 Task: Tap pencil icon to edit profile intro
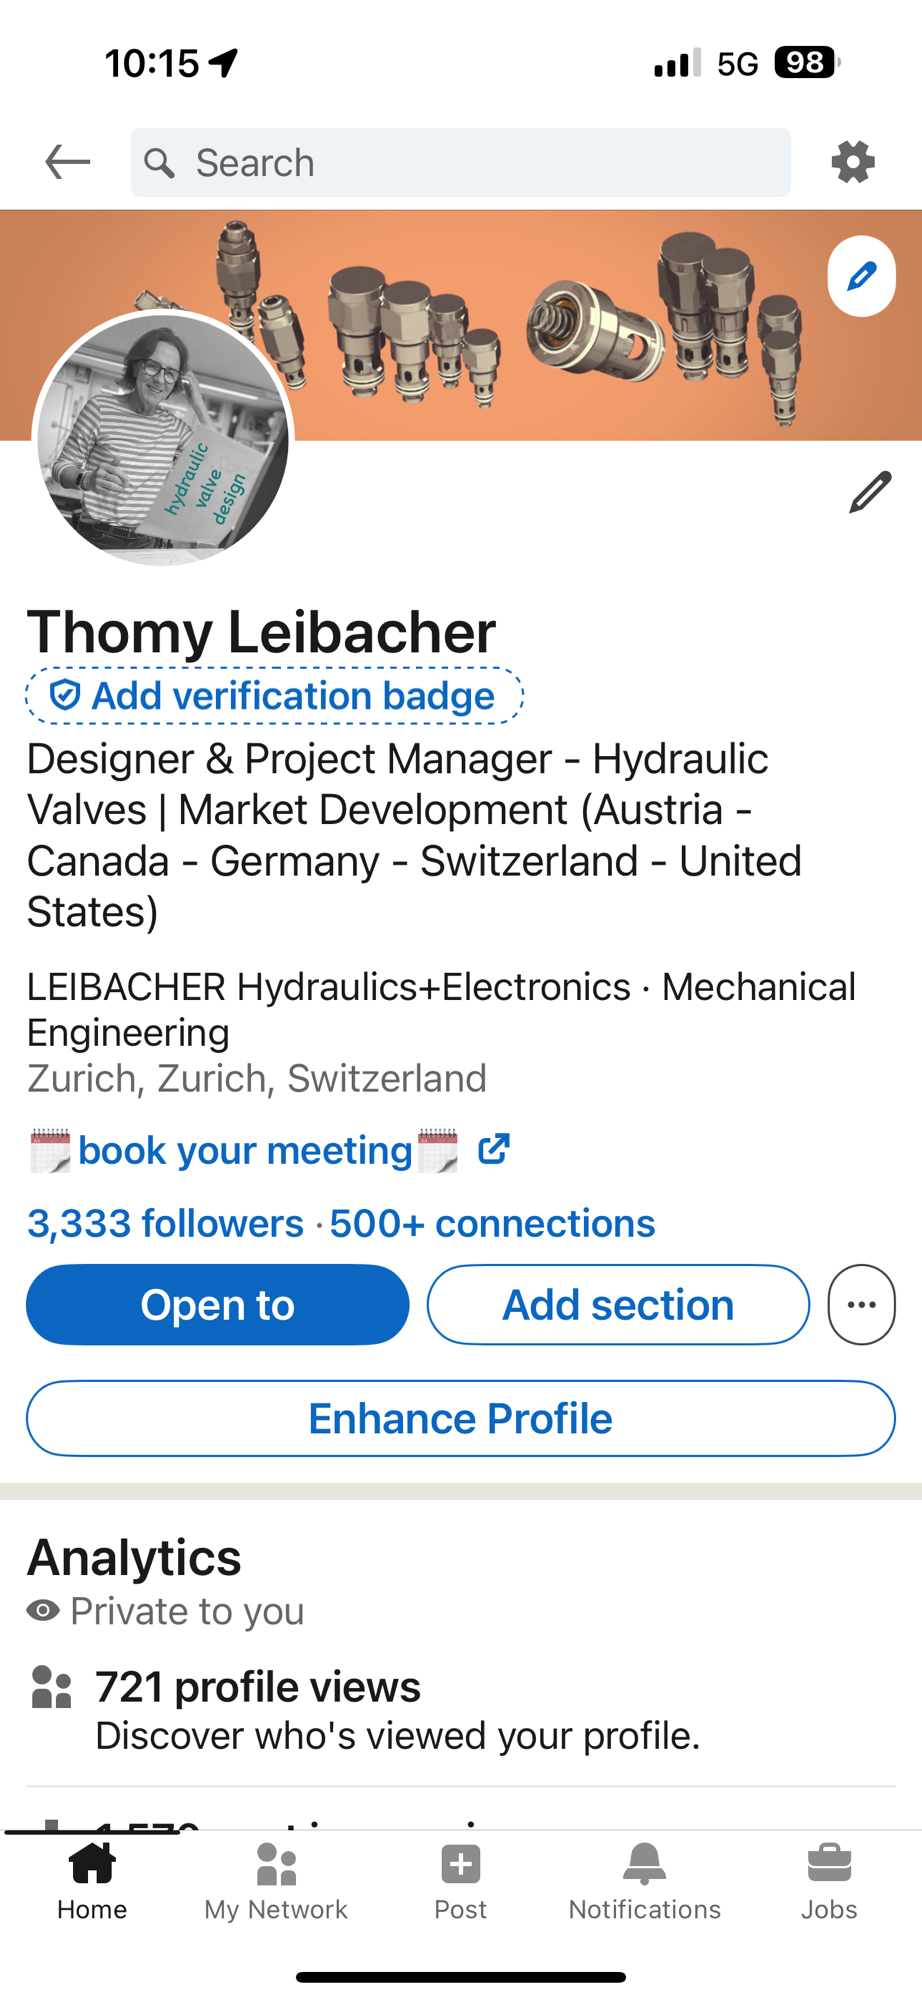click(x=870, y=492)
